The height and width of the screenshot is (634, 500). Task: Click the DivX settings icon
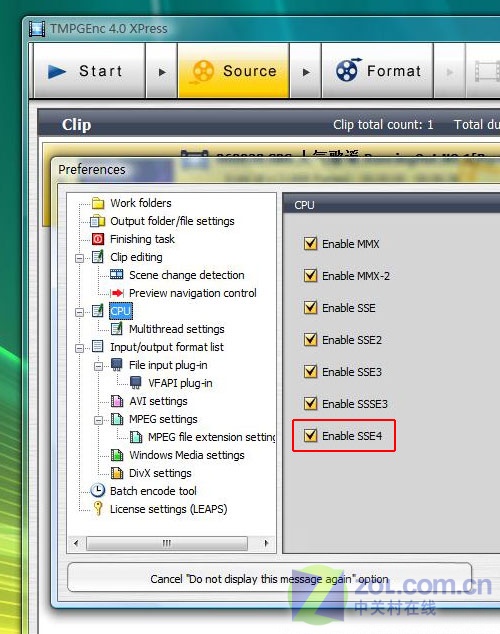click(117, 473)
